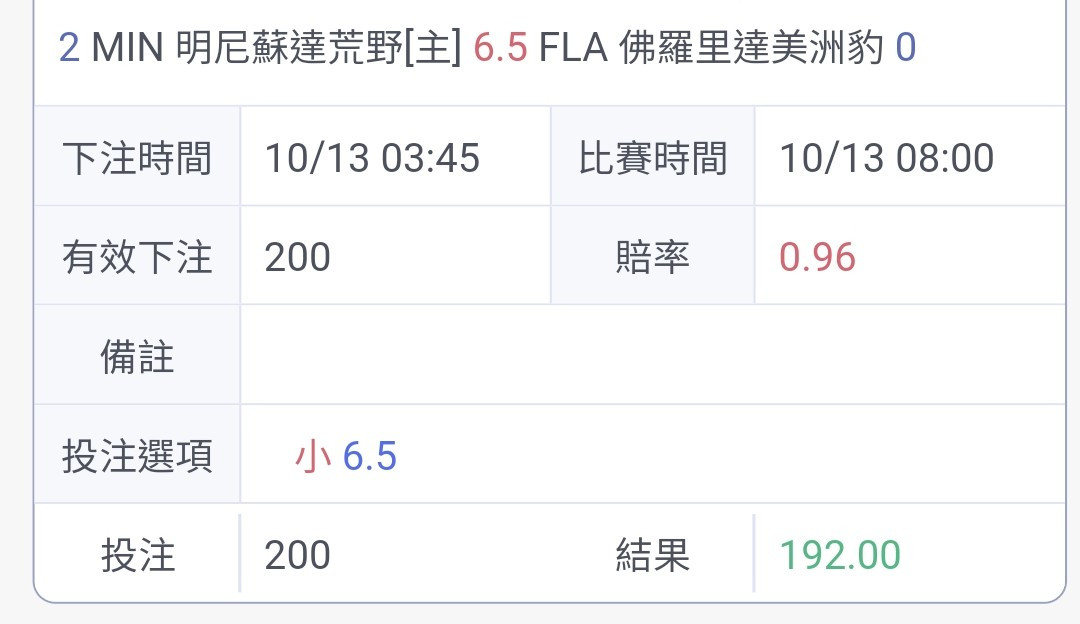This screenshot has height=624, width=1080.
Task: Click the 投注選項 label cell
Action: (137, 455)
